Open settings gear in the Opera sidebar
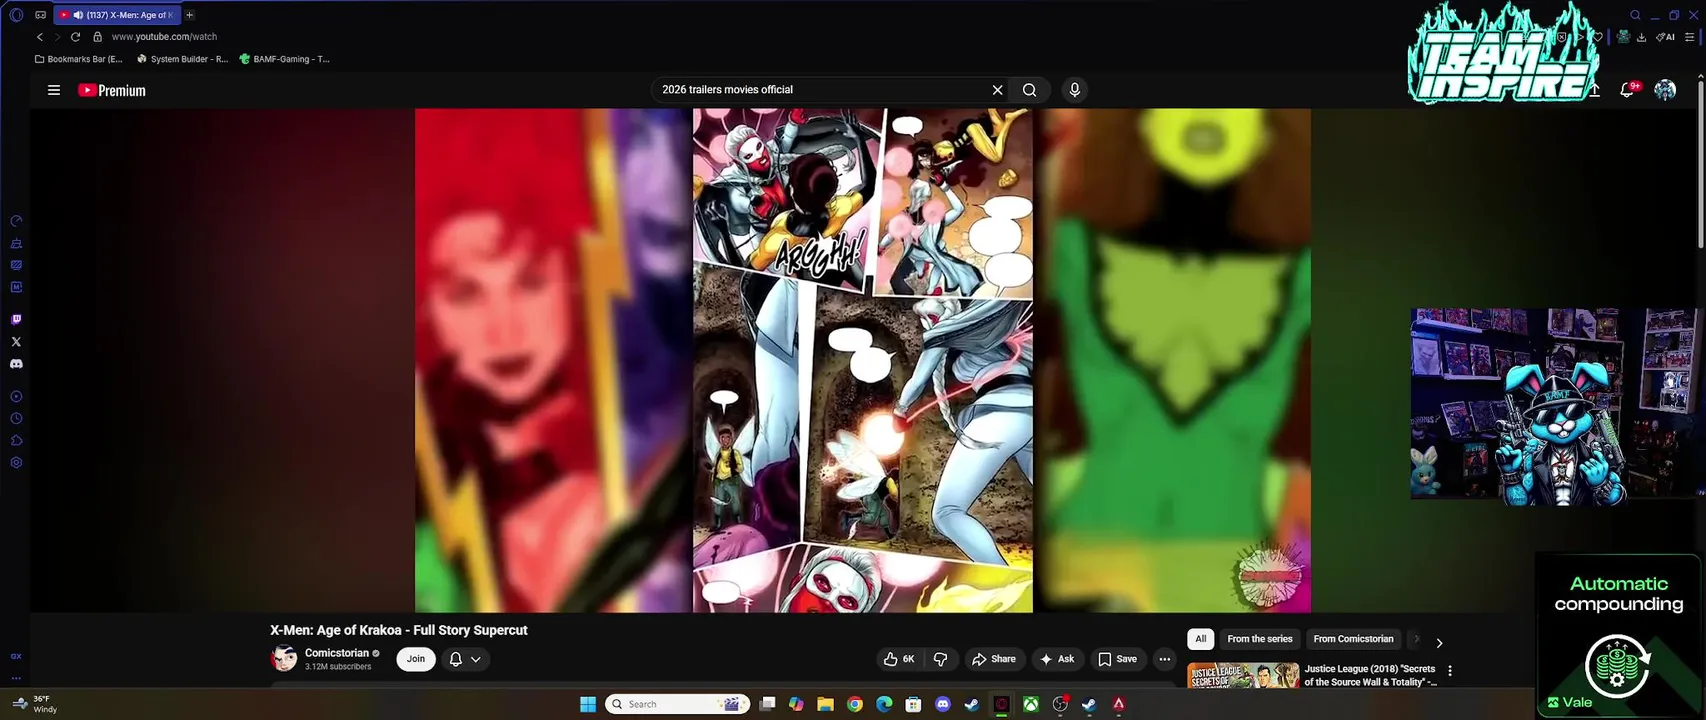This screenshot has height=720, width=1706. (16, 463)
